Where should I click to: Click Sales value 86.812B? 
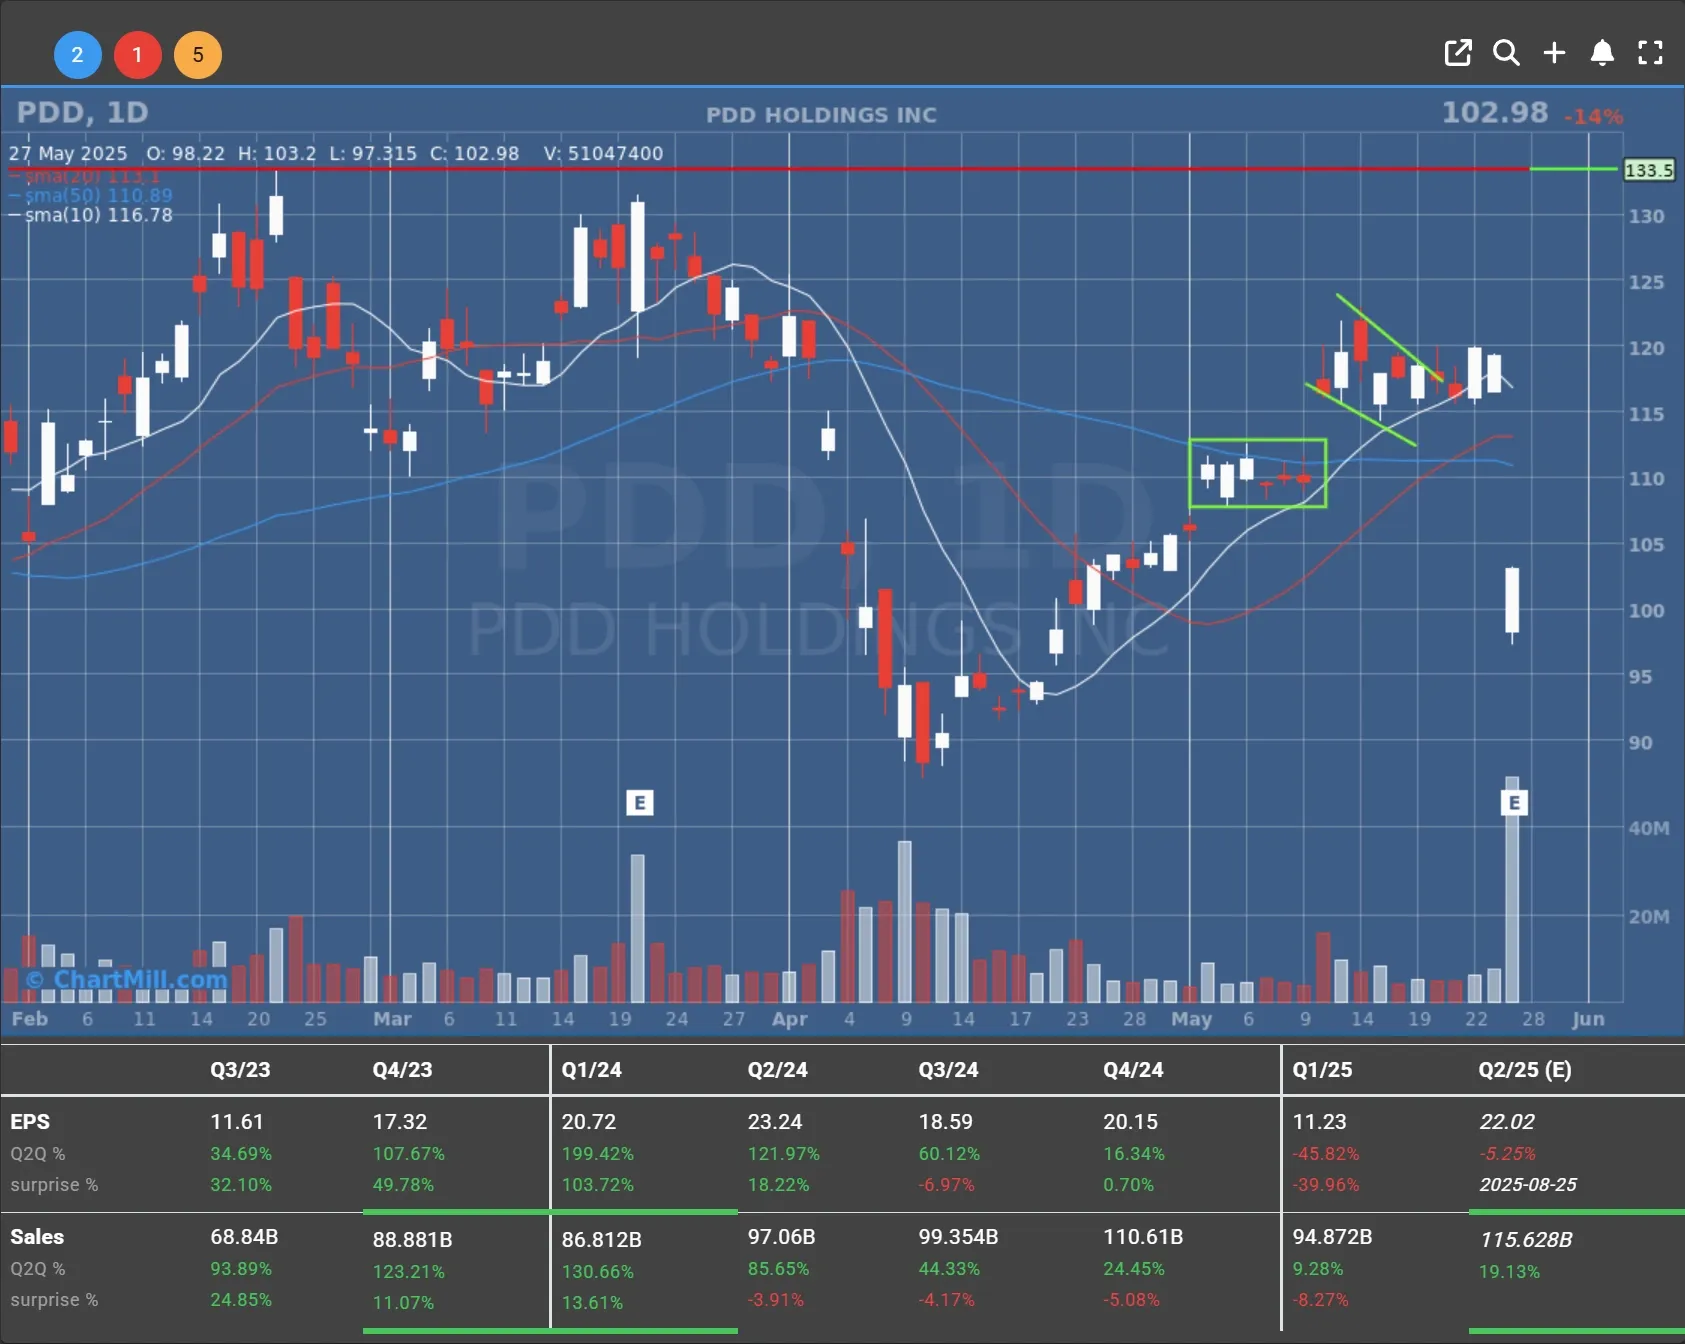point(601,1240)
